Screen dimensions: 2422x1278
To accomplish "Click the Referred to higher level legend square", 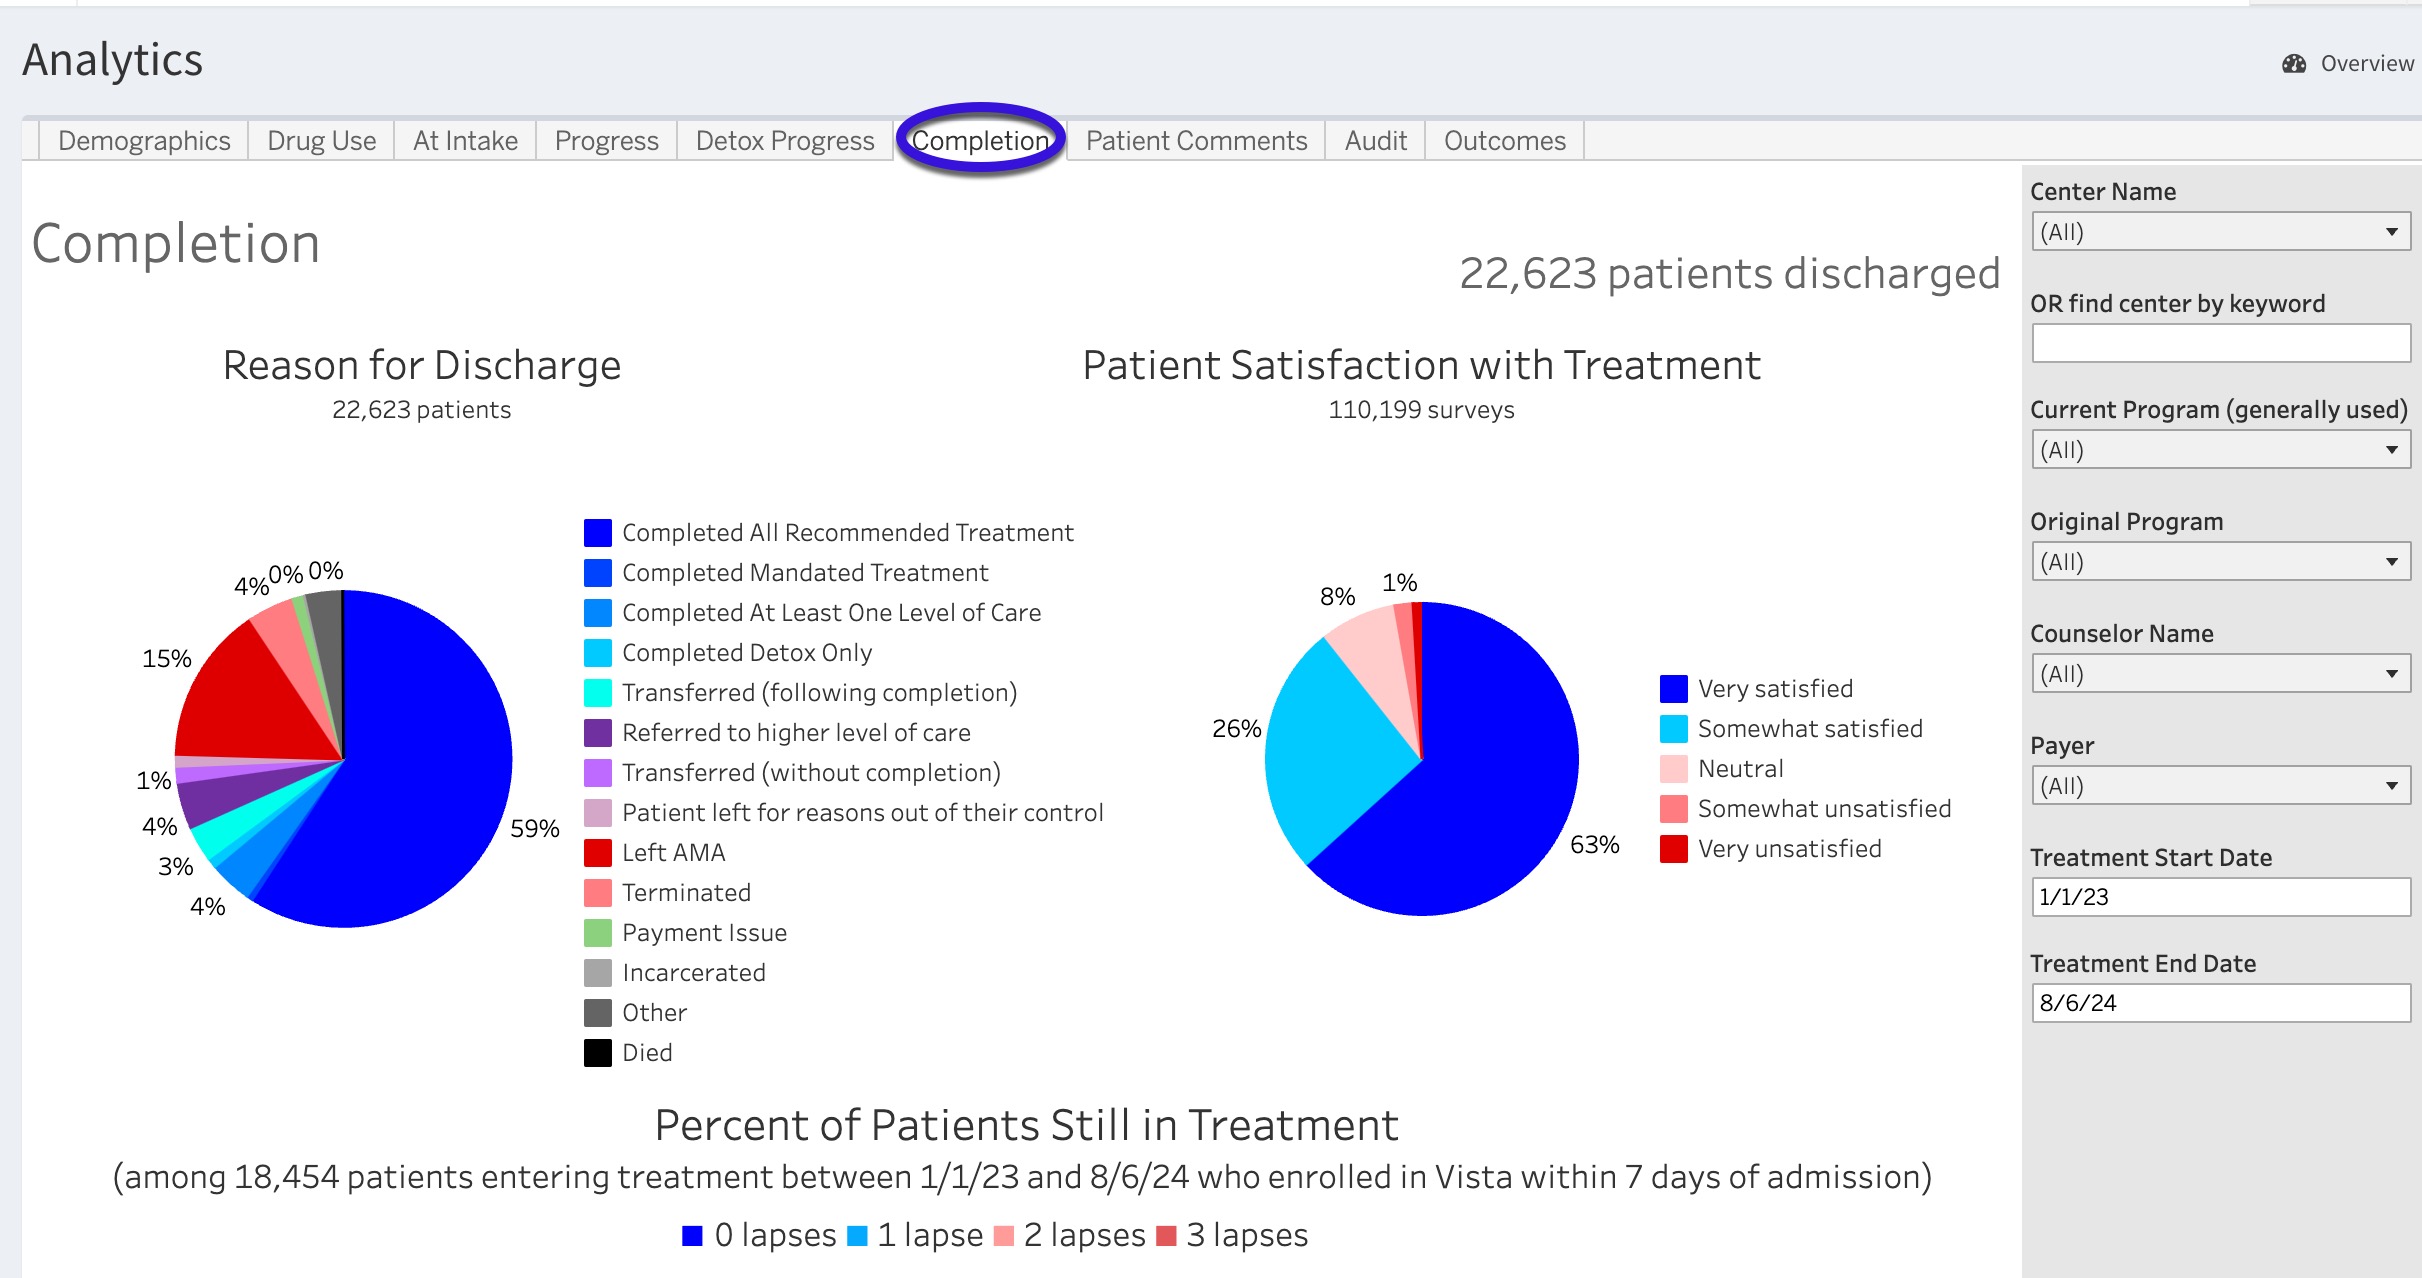I will pyautogui.click(x=598, y=733).
